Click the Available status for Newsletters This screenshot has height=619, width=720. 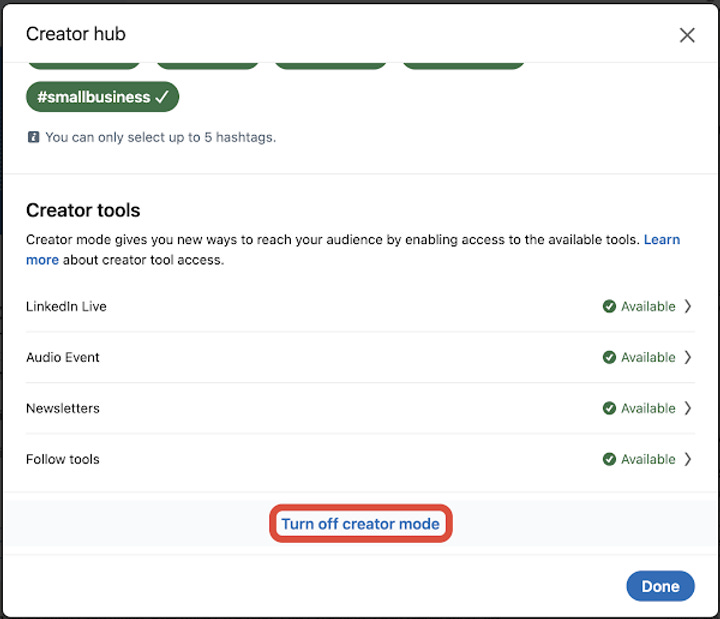(x=648, y=408)
